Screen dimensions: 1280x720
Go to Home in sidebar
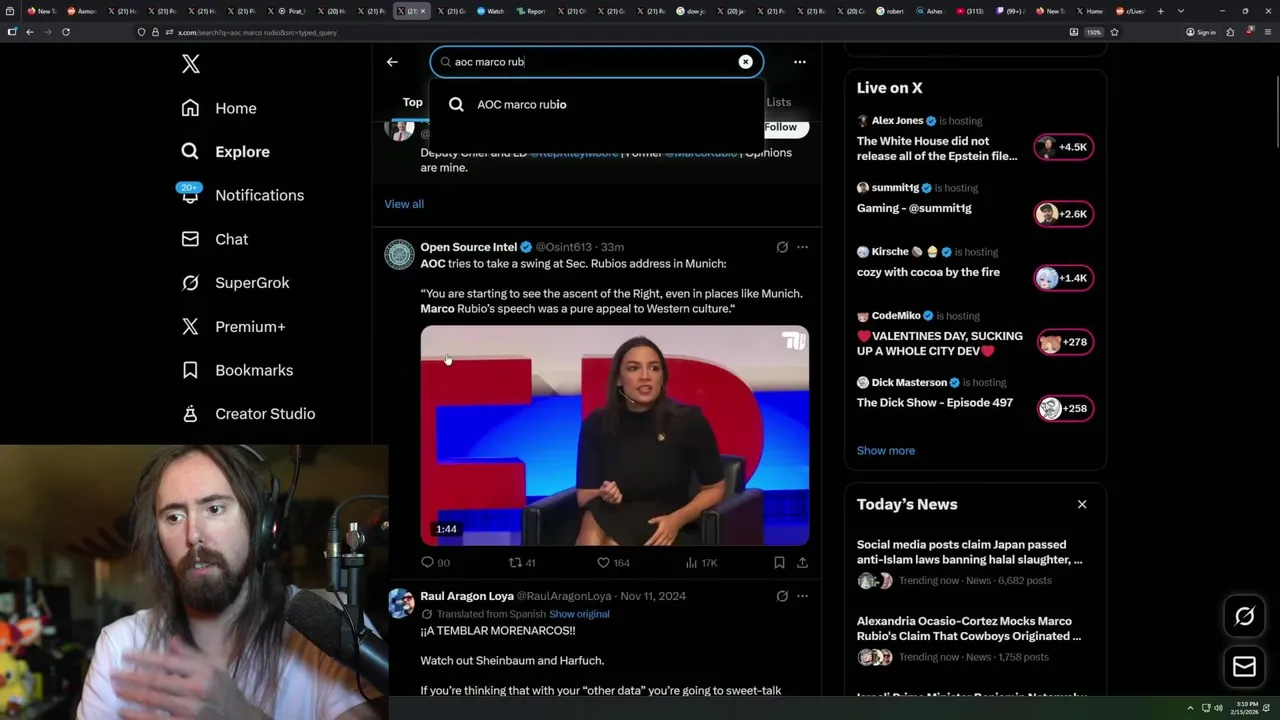[x=219, y=108]
